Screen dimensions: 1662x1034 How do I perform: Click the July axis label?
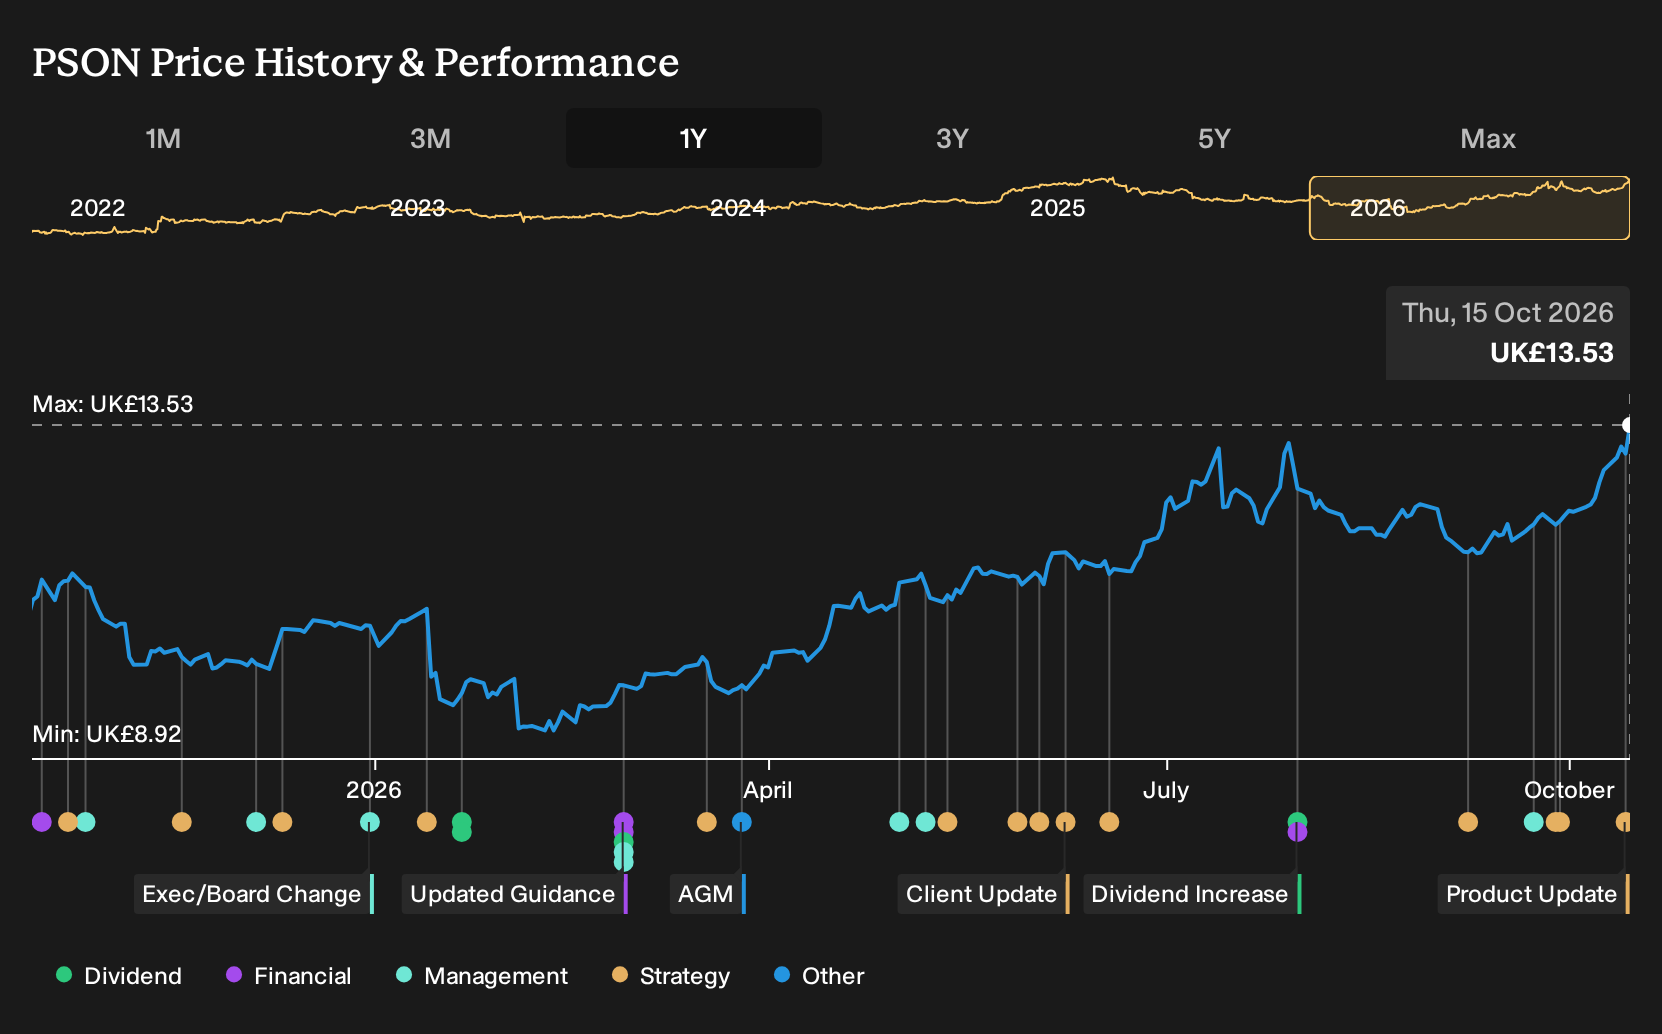[1166, 790]
